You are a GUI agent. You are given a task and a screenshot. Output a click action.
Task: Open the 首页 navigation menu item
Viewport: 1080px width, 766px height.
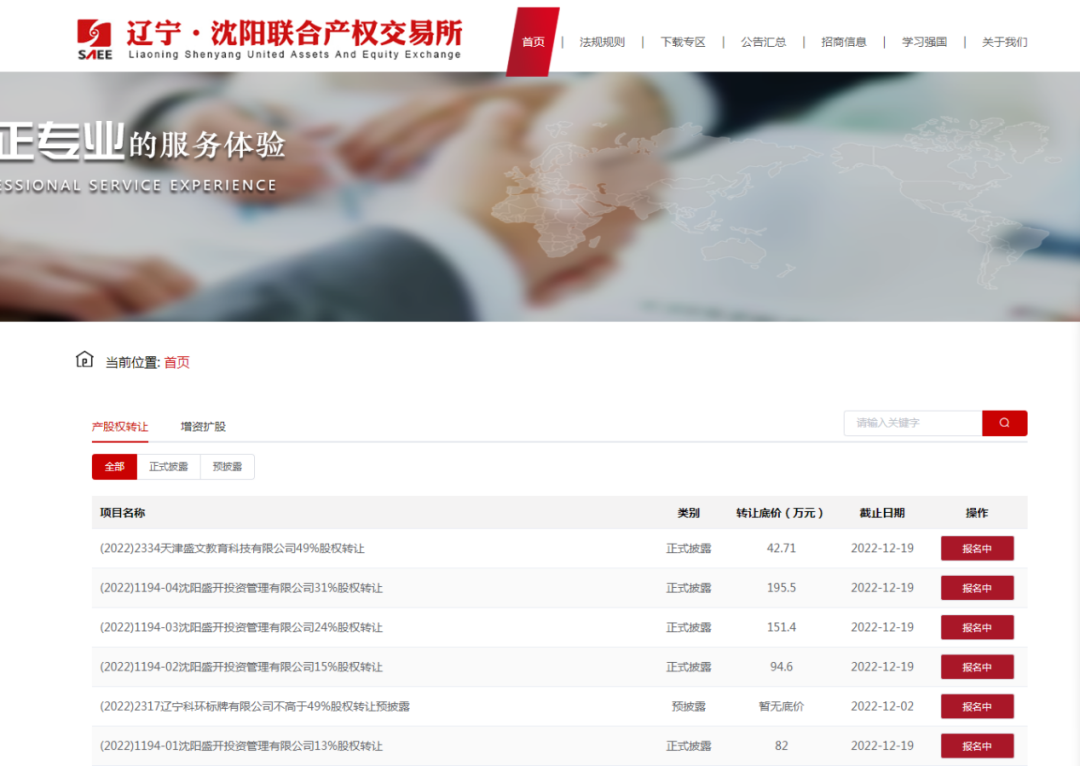click(x=533, y=42)
